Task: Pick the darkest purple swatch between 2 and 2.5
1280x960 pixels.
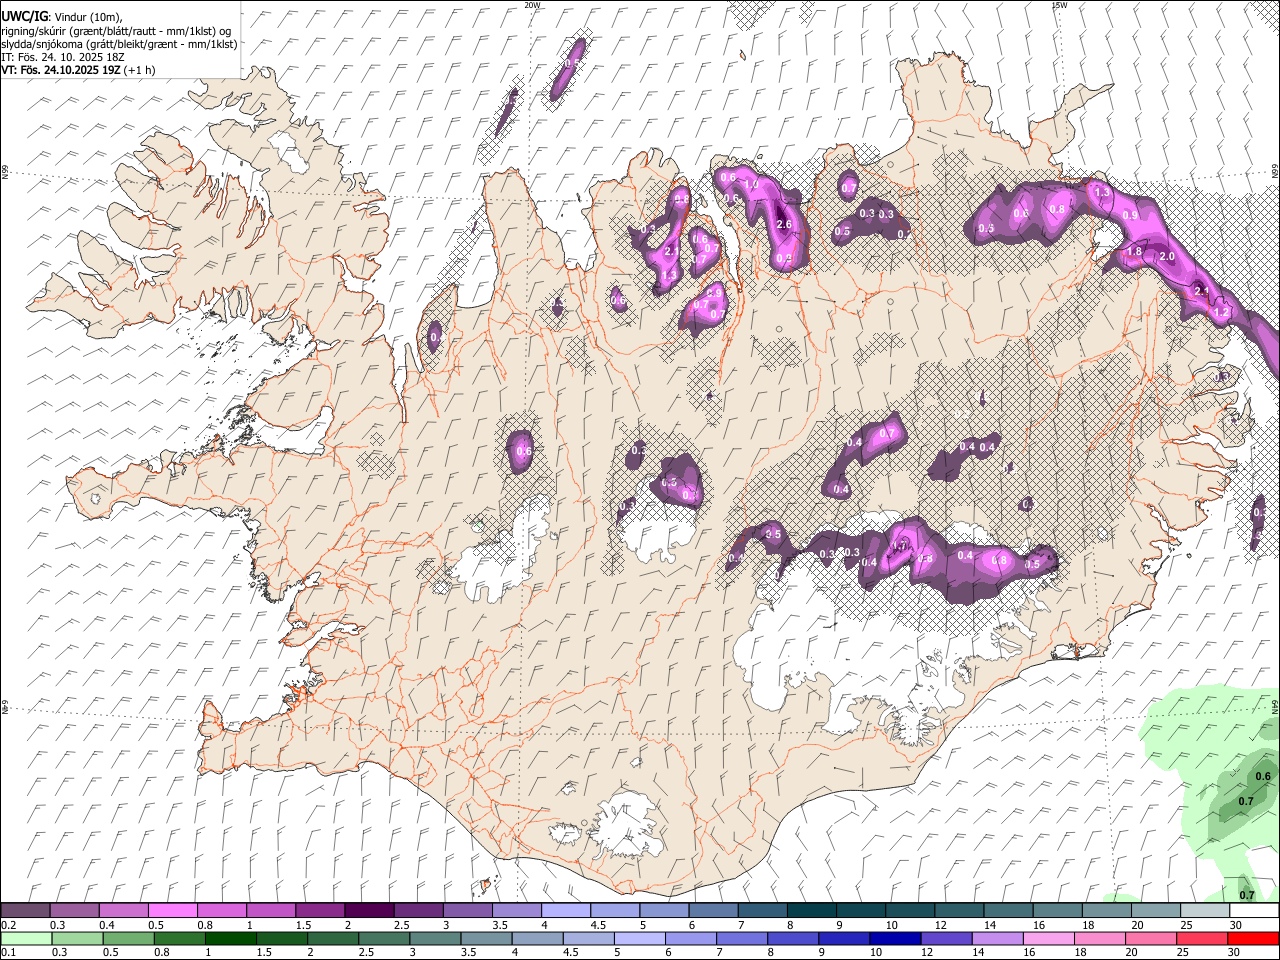Action: click(x=368, y=911)
